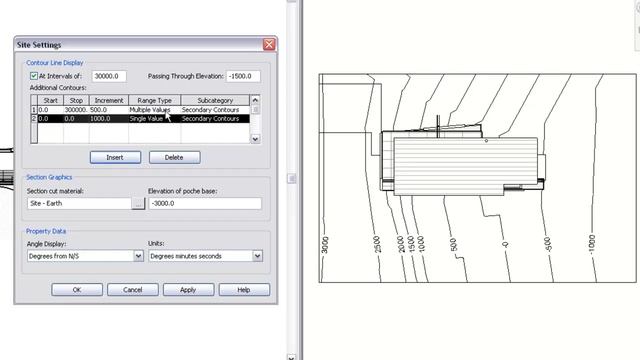This screenshot has width=640, height=360.
Task: Open the material browse ellipsis button
Action: tap(138, 203)
